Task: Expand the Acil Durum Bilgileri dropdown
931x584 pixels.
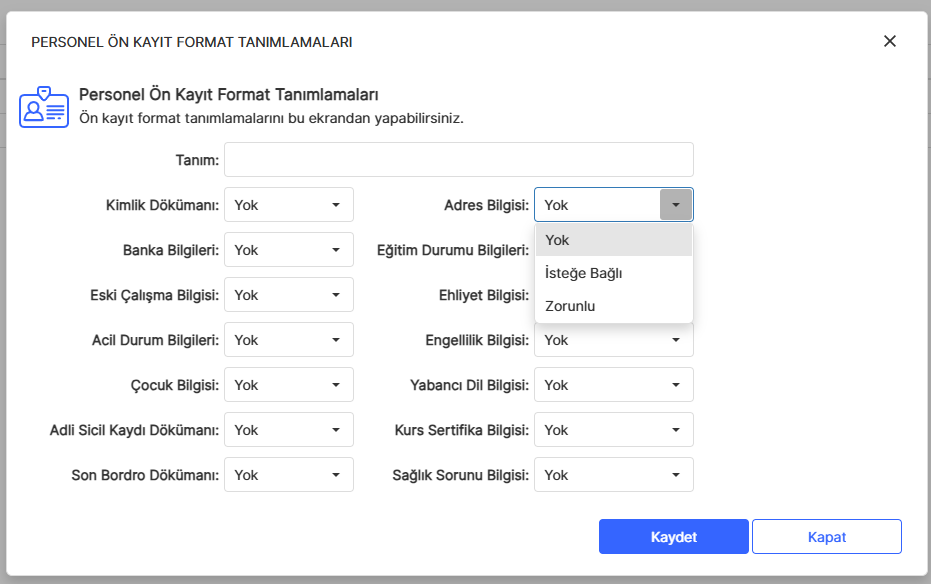Action: pyautogui.click(x=289, y=340)
